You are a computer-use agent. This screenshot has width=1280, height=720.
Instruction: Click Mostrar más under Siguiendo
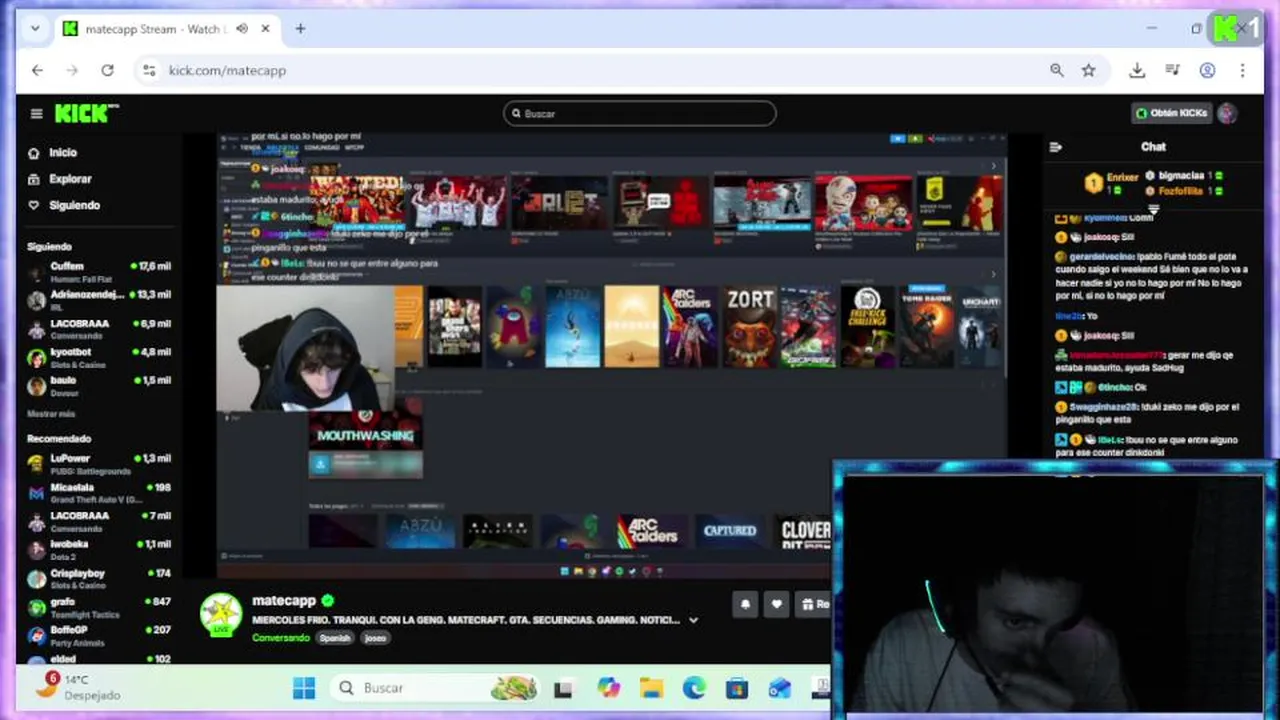pyautogui.click(x=51, y=414)
